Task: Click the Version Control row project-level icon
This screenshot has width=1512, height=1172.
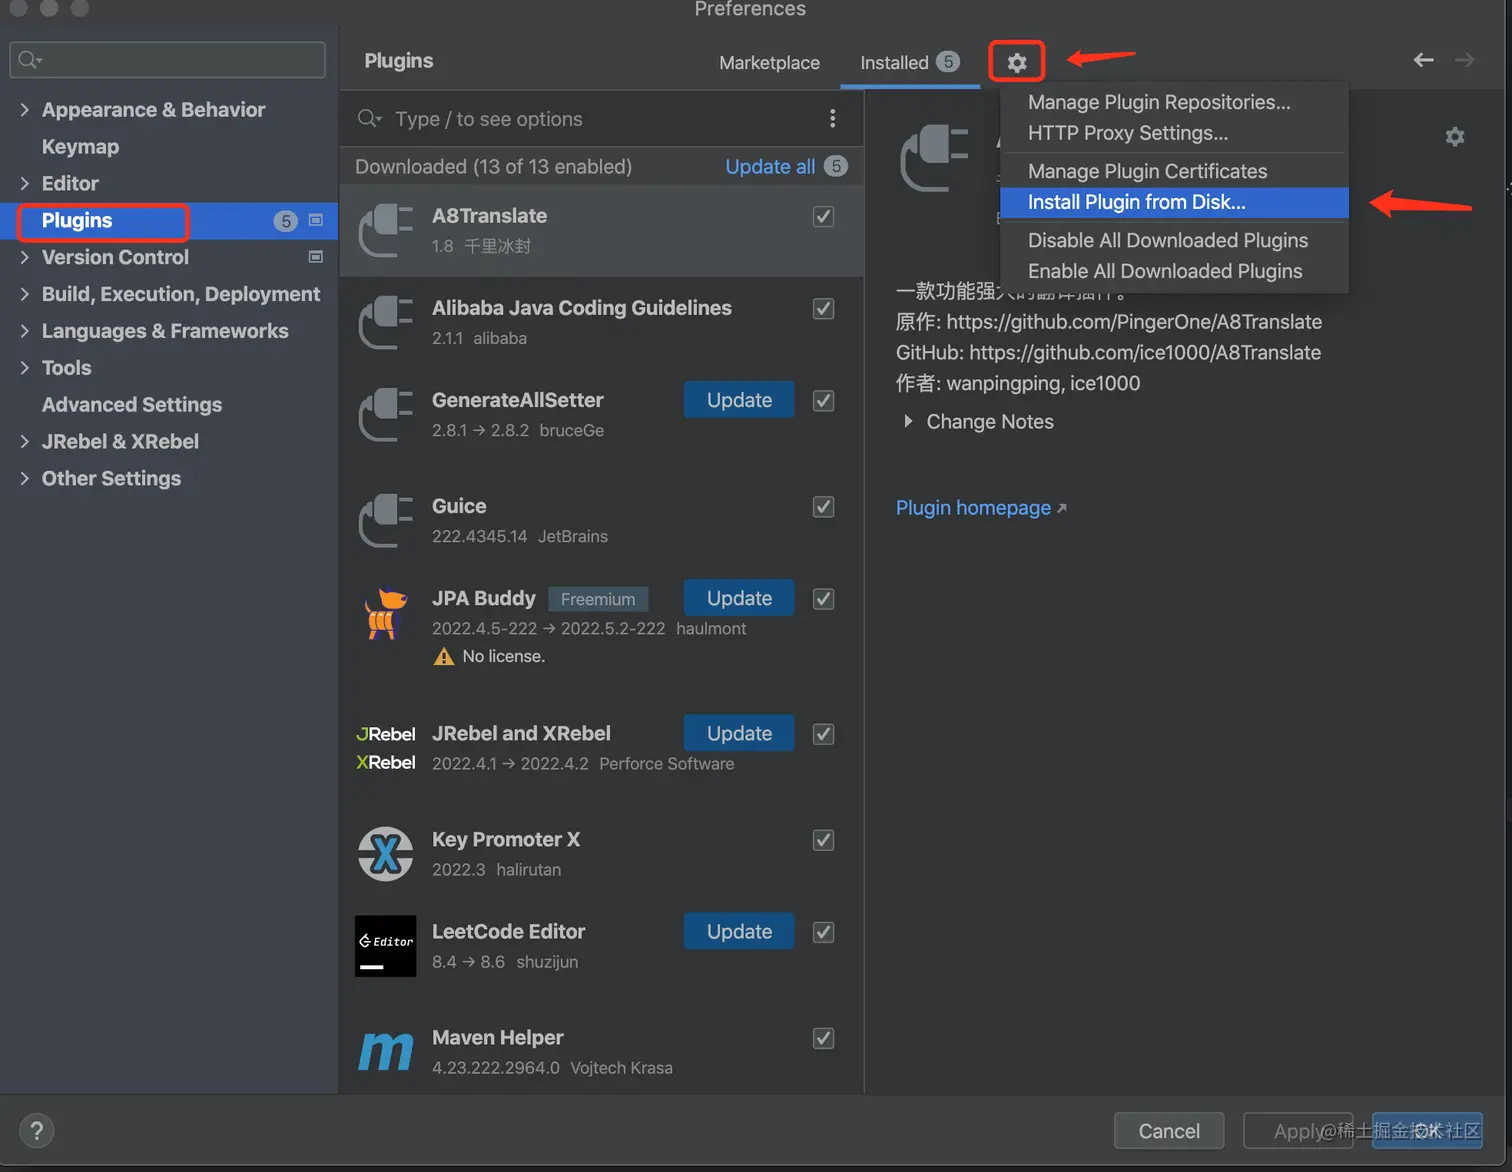Action: [x=316, y=257]
